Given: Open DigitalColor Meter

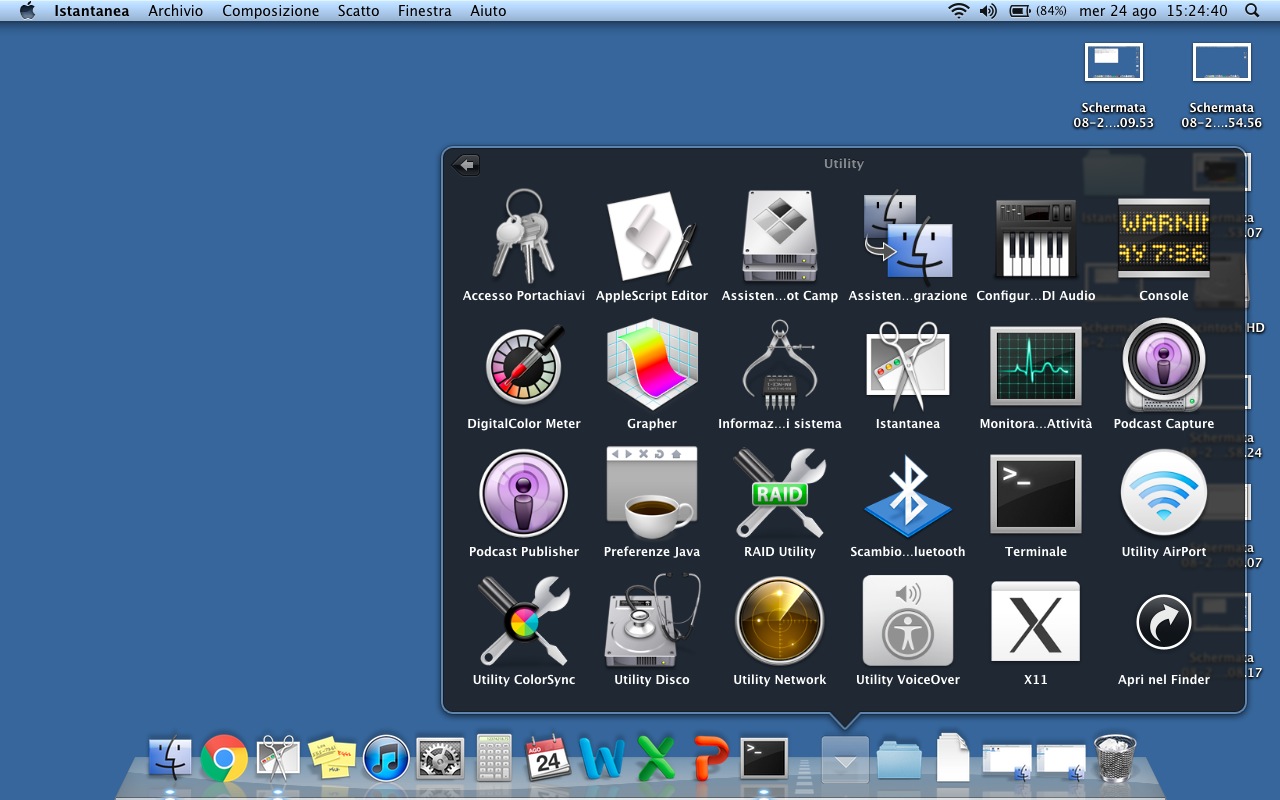Looking at the screenshot, I should 524,364.
